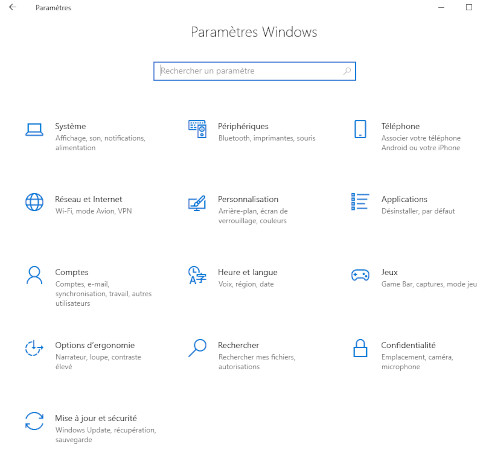Click the Rechercher category heading
The image size is (492, 450).
coord(238,345)
